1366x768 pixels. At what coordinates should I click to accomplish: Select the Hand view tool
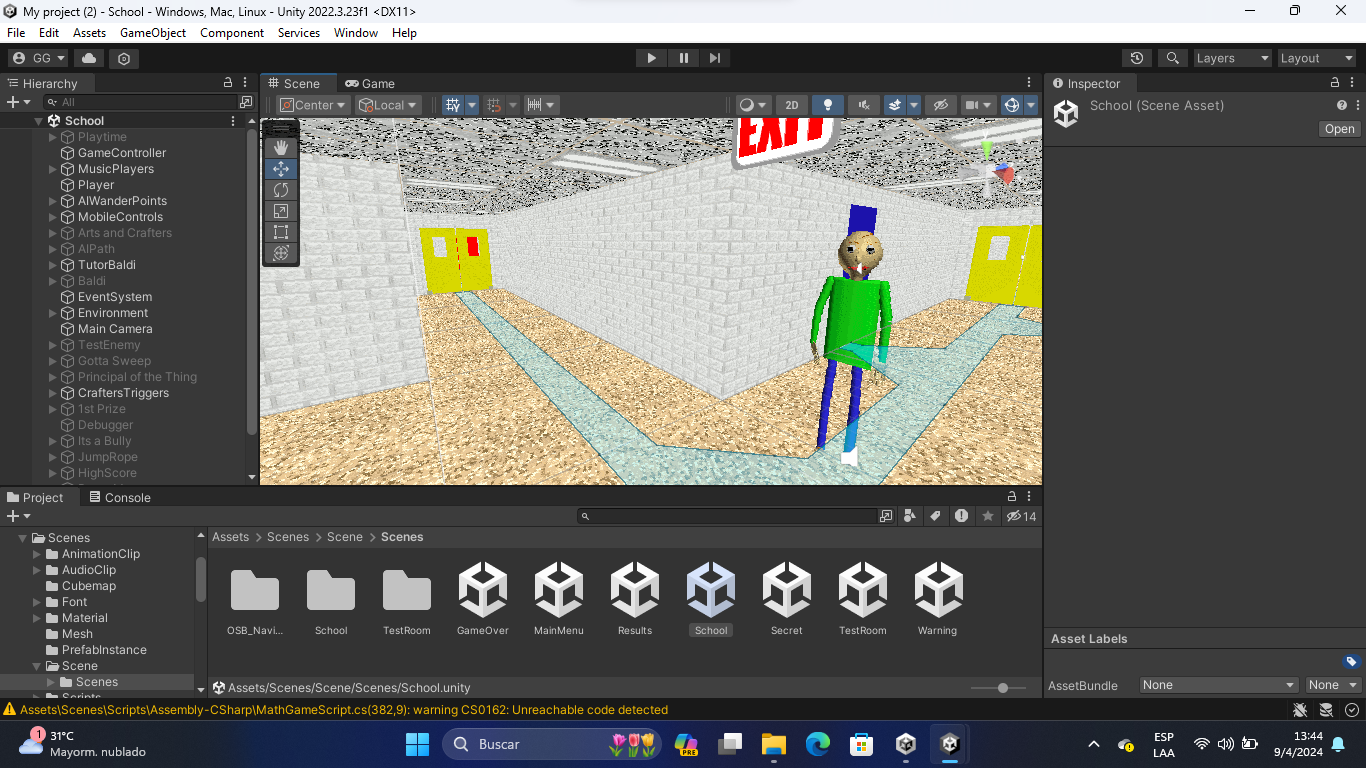click(281, 148)
